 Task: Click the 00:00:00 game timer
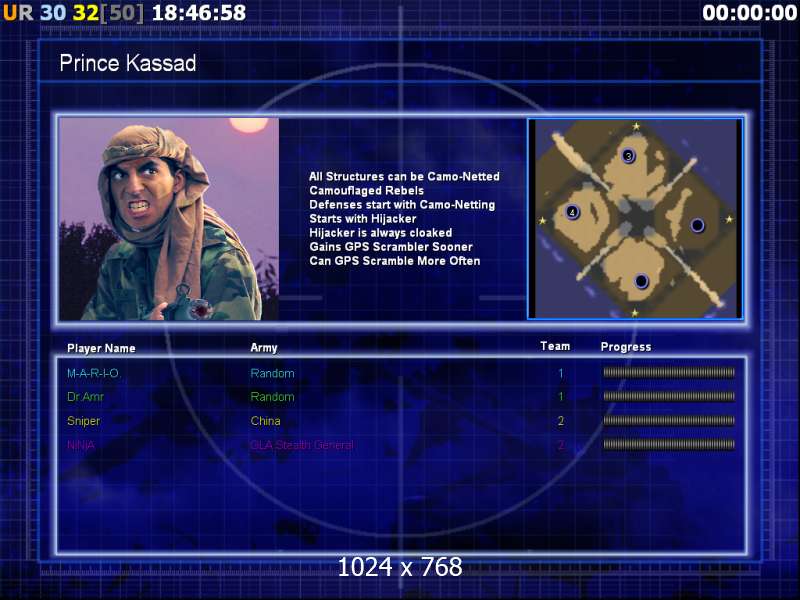coord(749,13)
